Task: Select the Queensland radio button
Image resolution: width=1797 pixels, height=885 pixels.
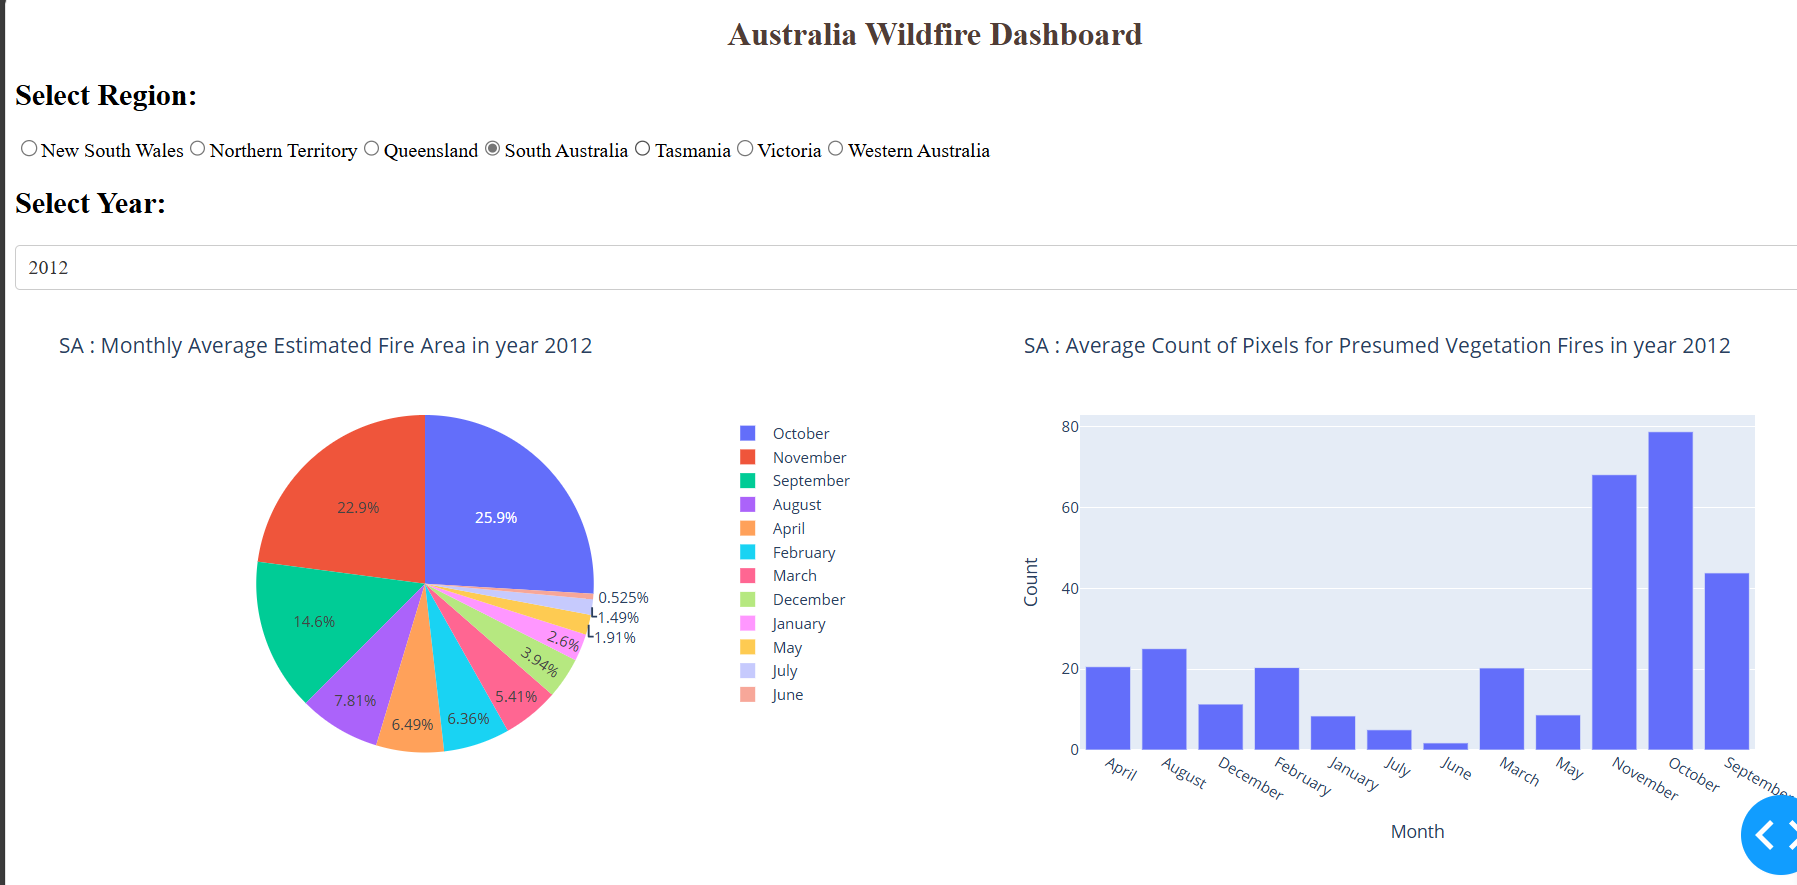Action: pos(372,149)
